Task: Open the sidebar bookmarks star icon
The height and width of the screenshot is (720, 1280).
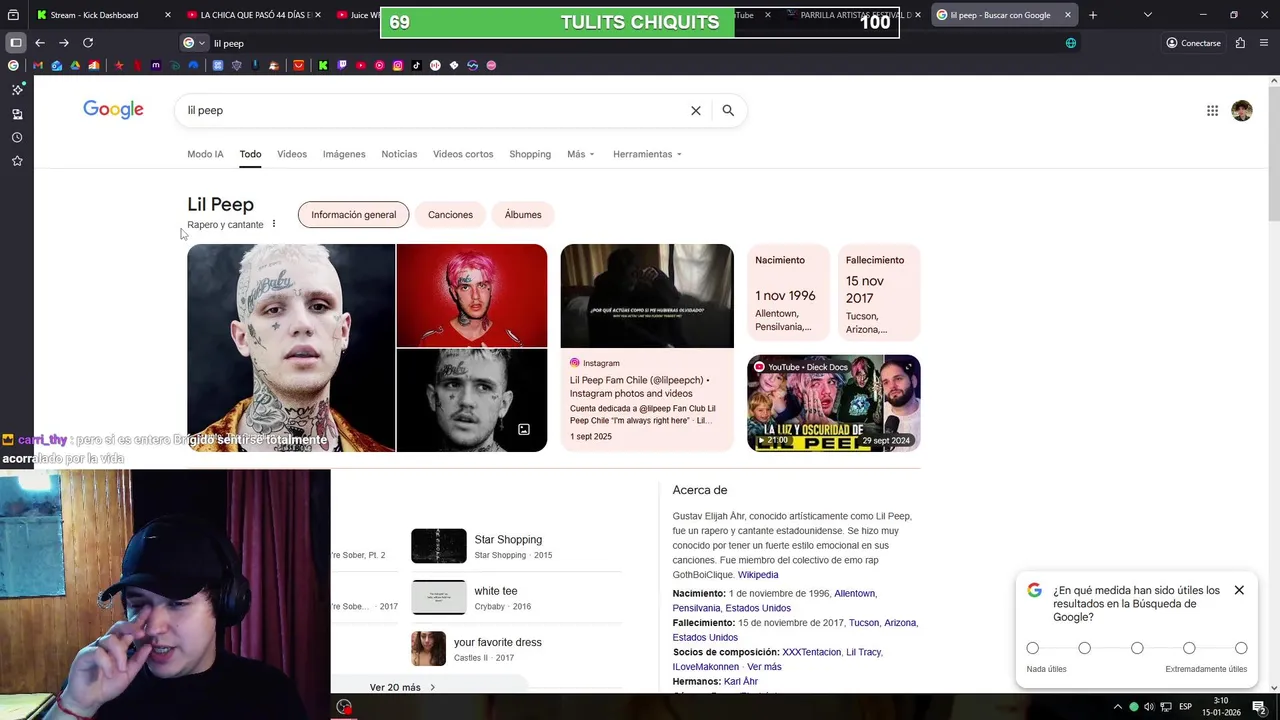Action: [17, 161]
